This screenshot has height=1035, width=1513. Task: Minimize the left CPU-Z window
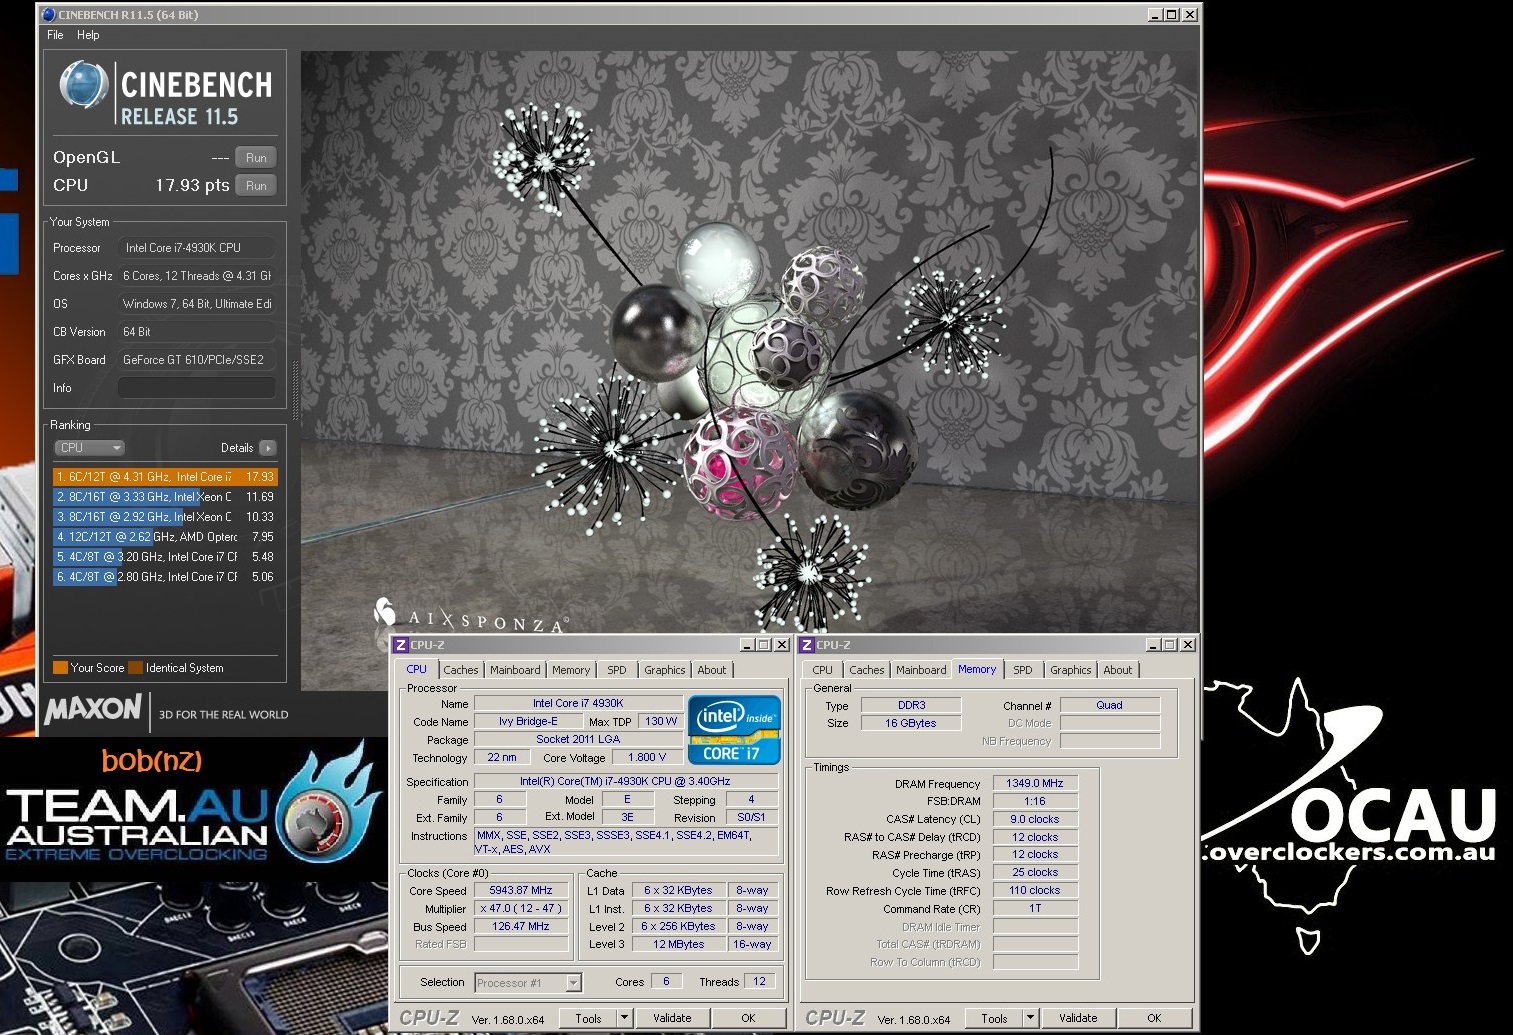746,645
